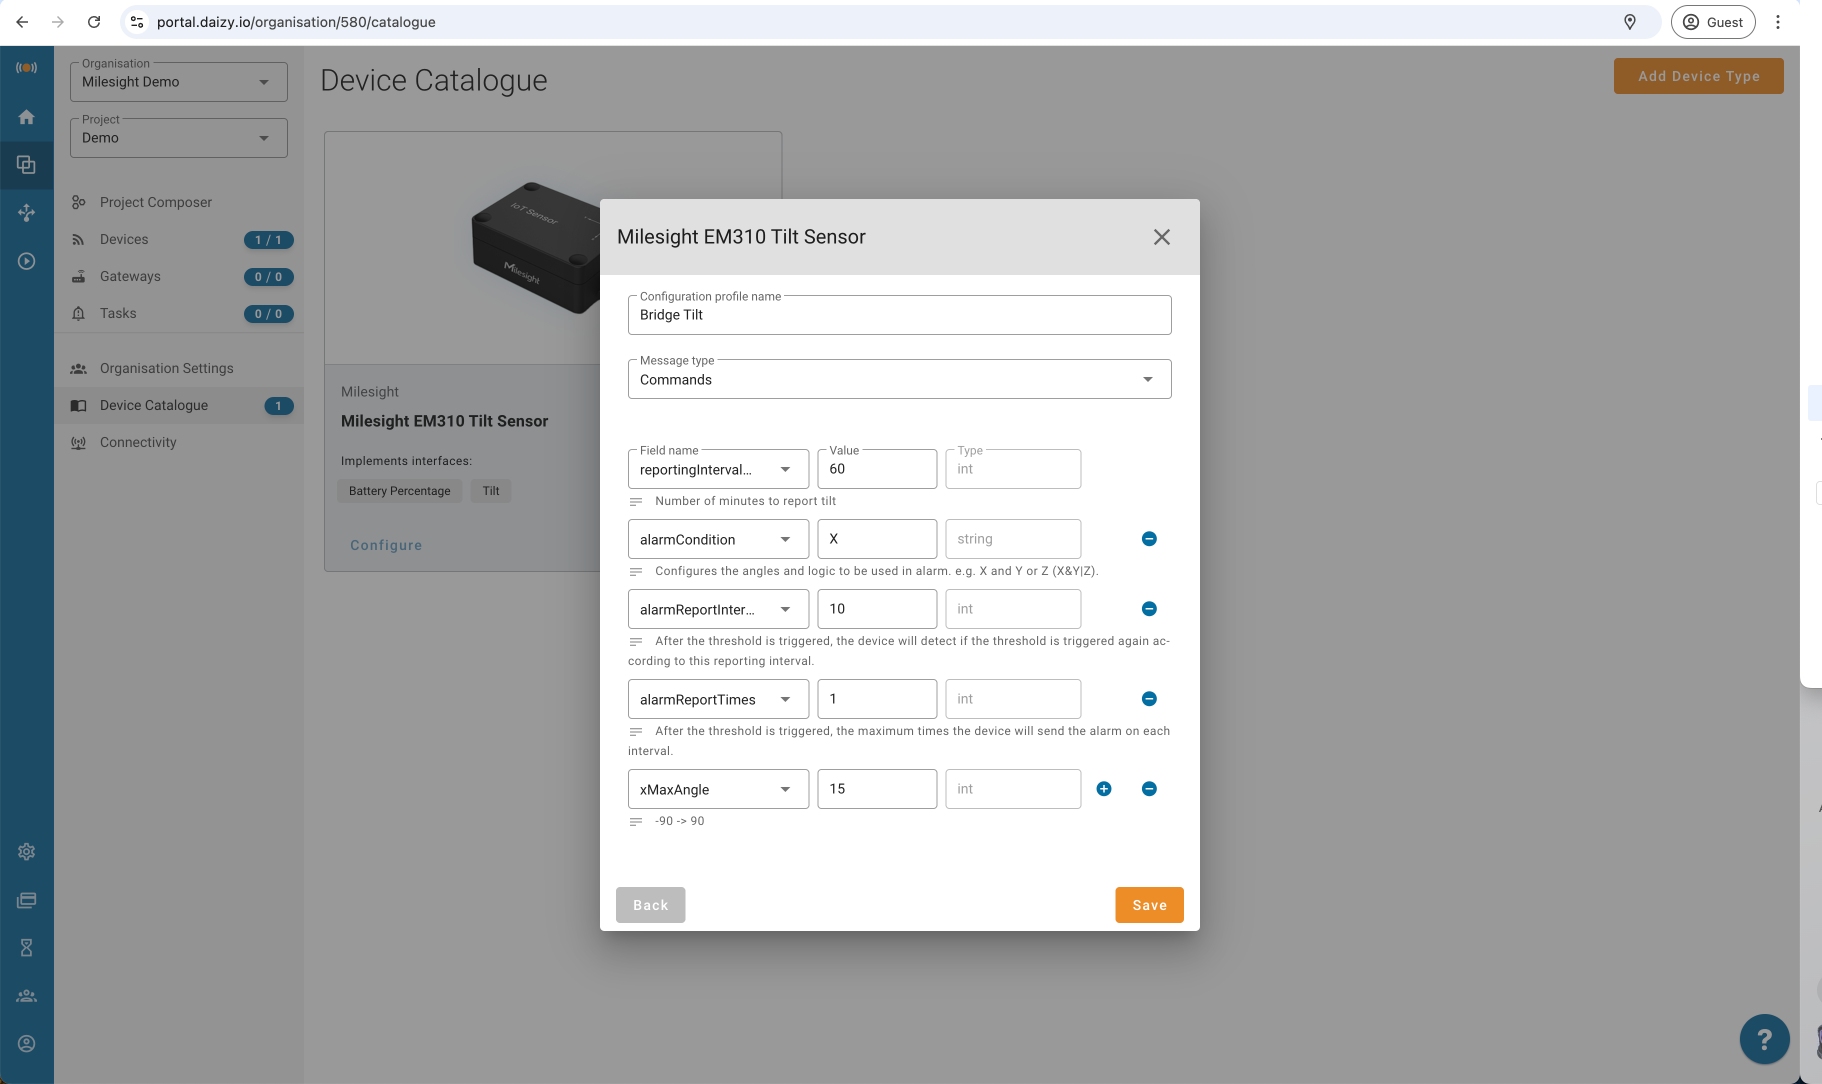Click the network nodes icon in the left rail
This screenshot has width=1822, height=1084.
pos(27,213)
